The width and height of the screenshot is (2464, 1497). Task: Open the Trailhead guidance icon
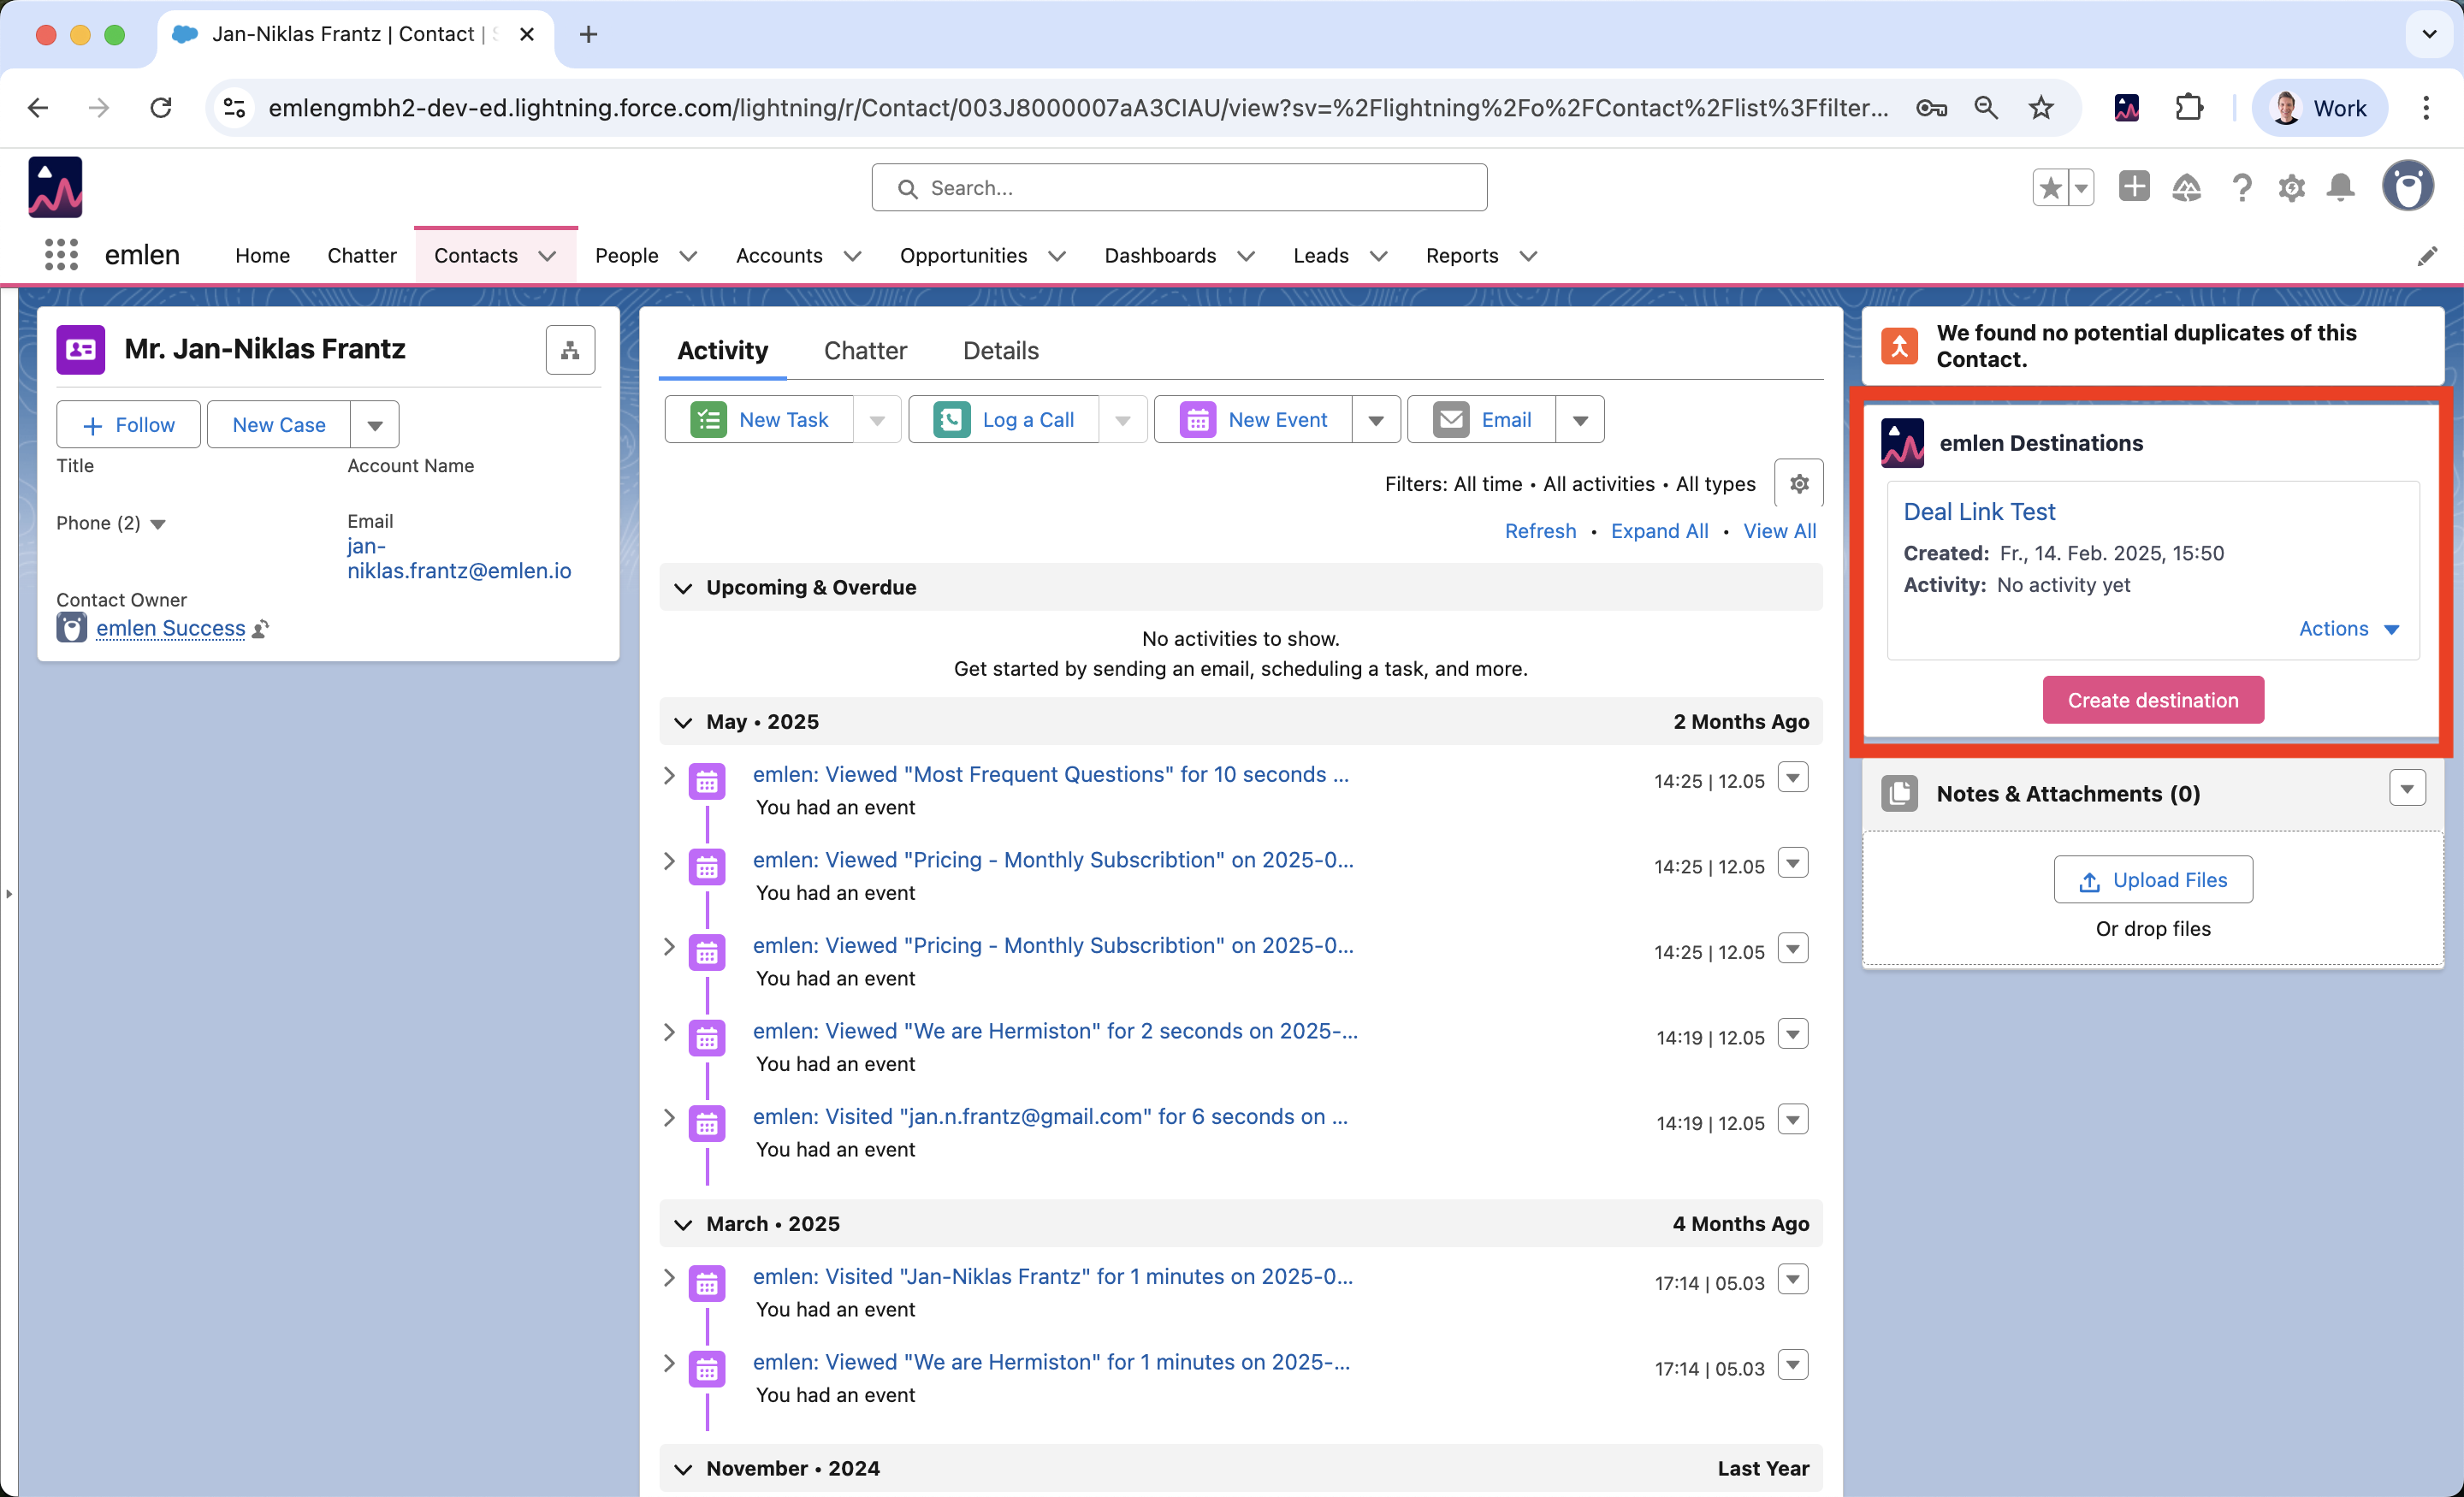pyautogui.click(x=2187, y=188)
